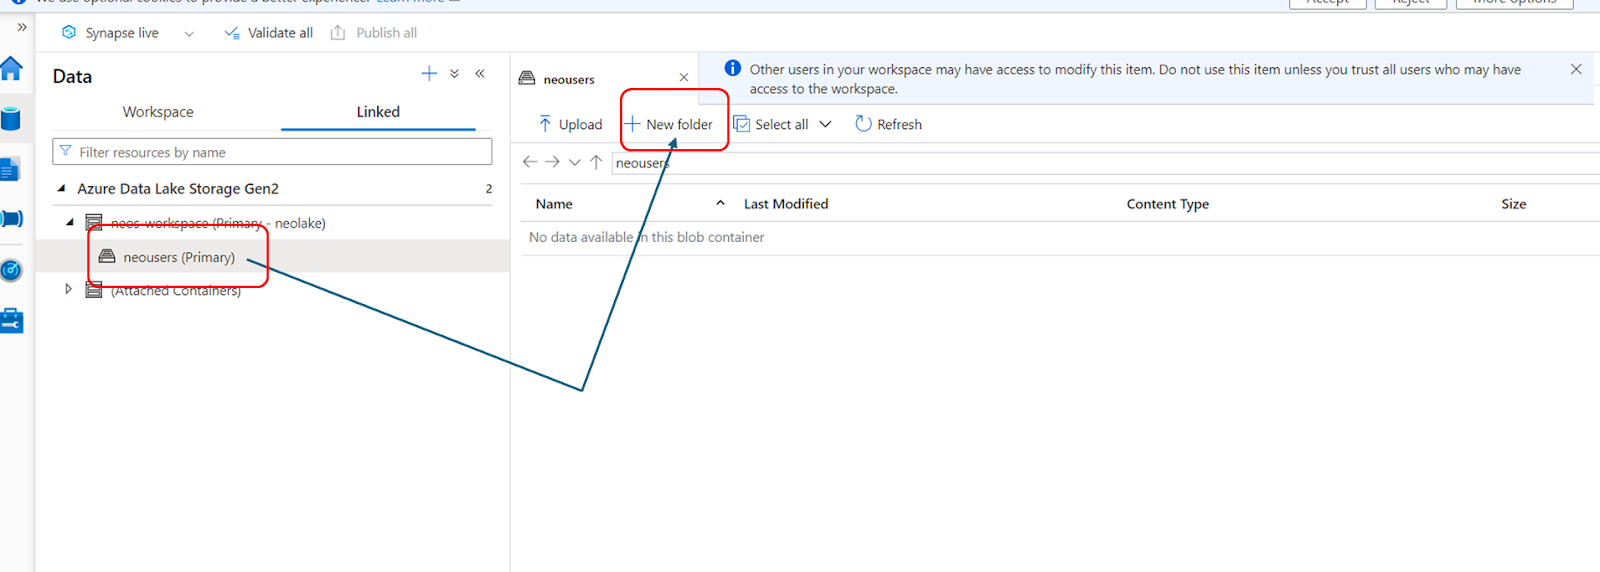Expand all items in Data panel

454,73
